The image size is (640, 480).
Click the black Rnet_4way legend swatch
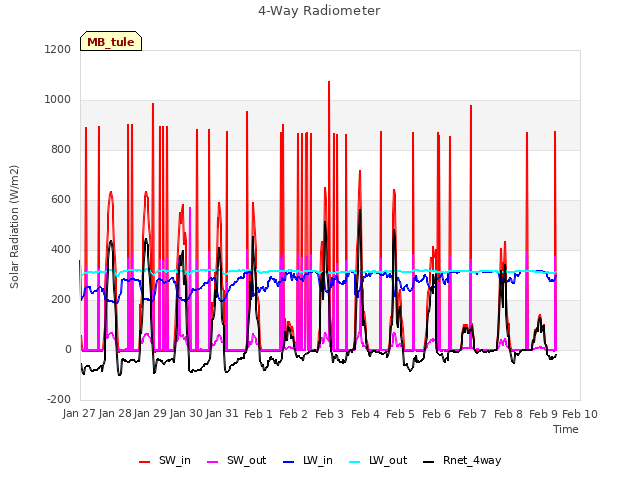[x=429, y=462]
